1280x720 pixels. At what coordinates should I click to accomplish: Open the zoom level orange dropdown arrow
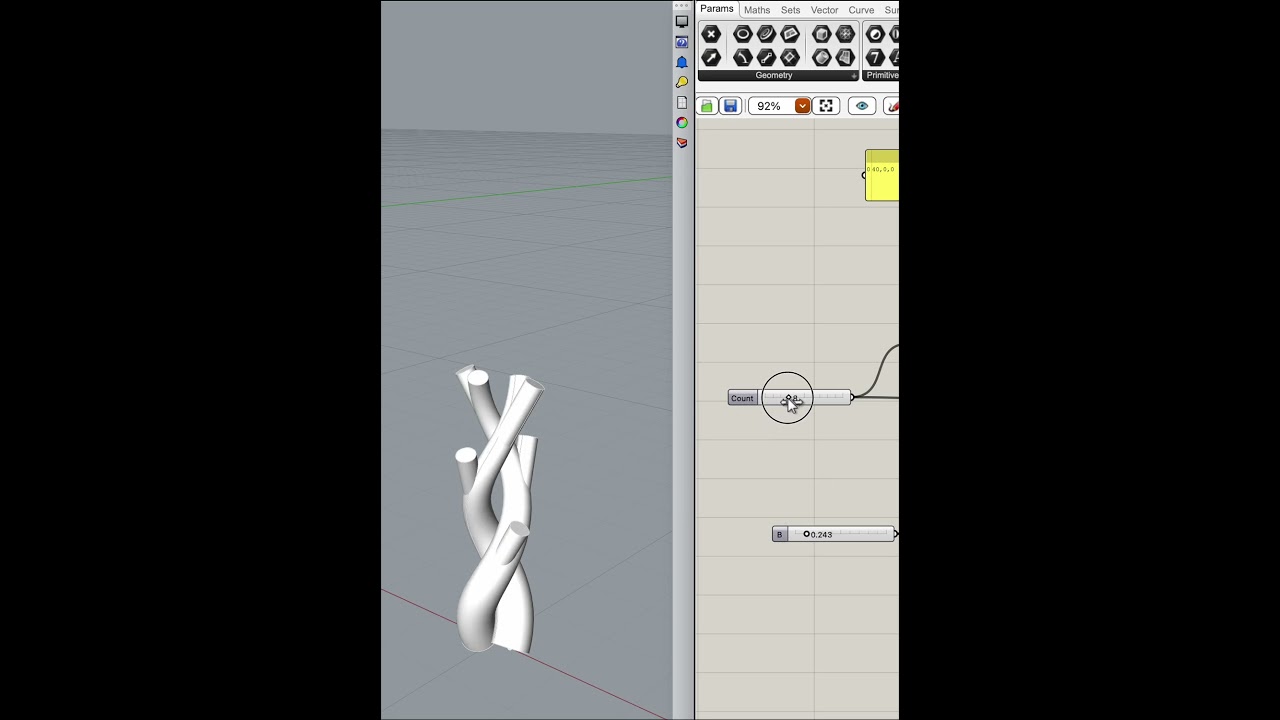click(x=802, y=106)
